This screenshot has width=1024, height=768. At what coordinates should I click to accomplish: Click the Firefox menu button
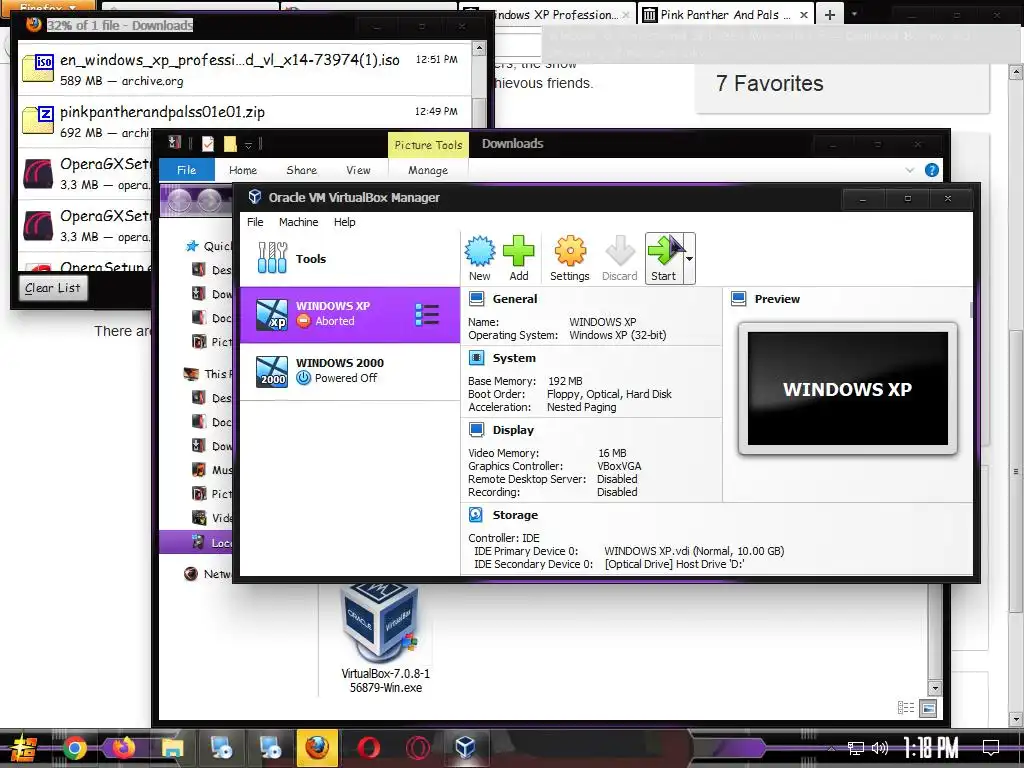[47, 7]
